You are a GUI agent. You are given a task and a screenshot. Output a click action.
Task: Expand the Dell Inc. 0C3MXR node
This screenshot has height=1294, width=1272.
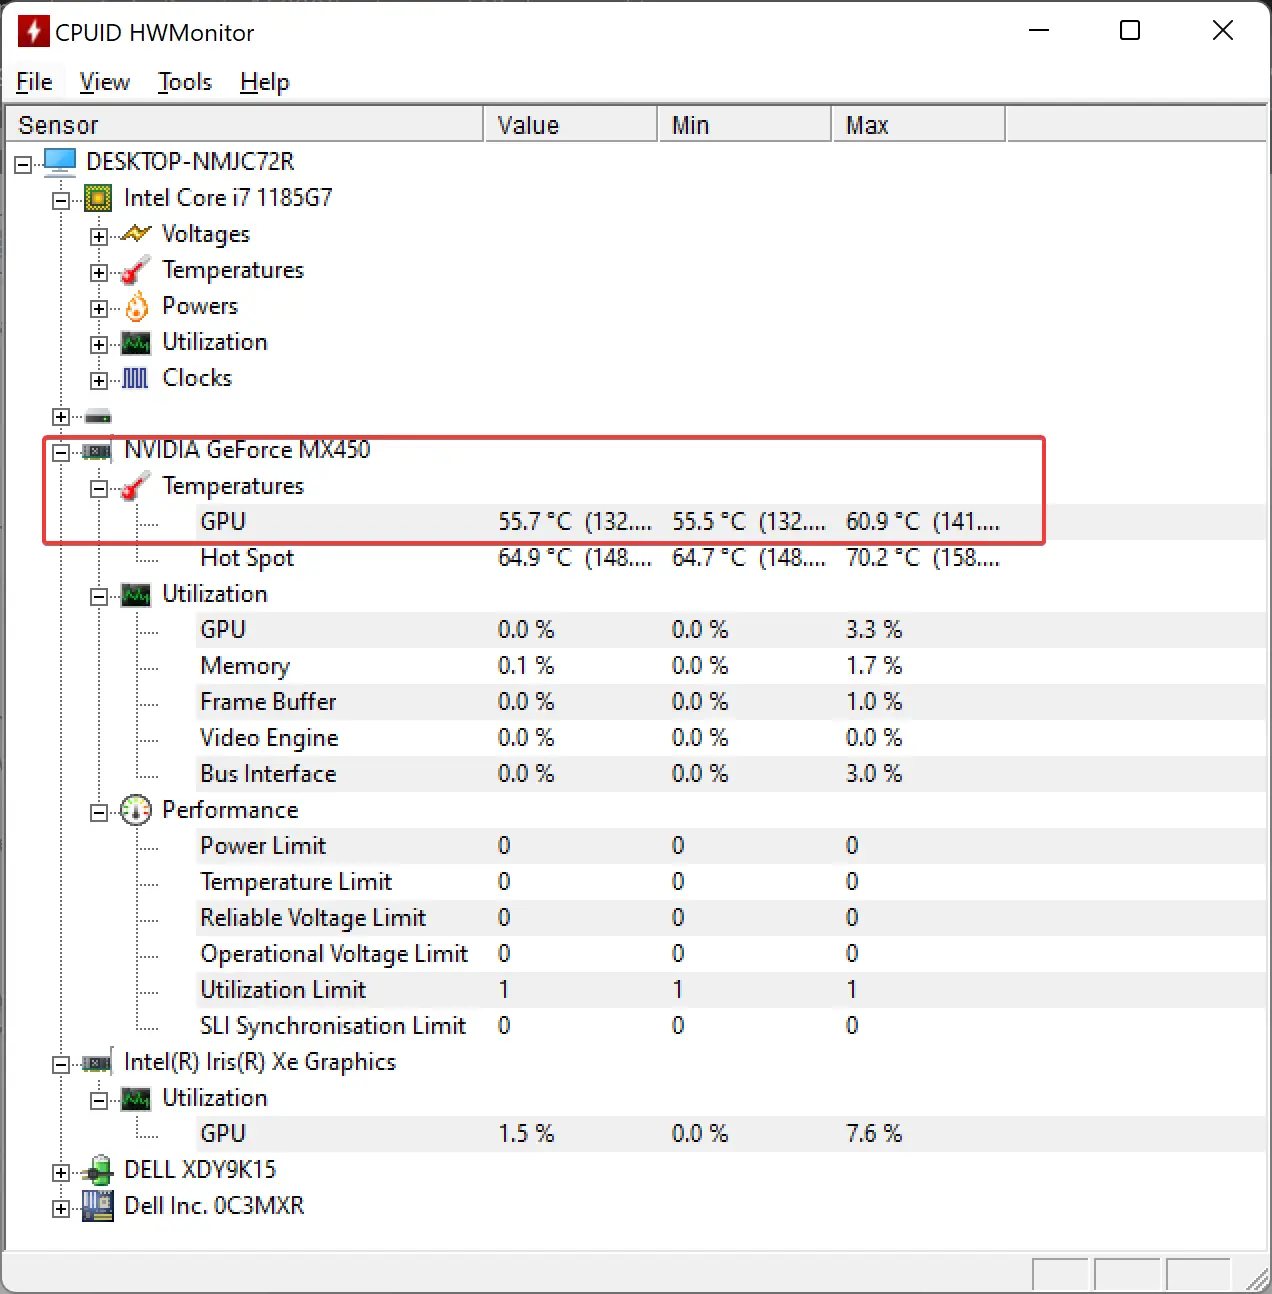(x=61, y=1209)
